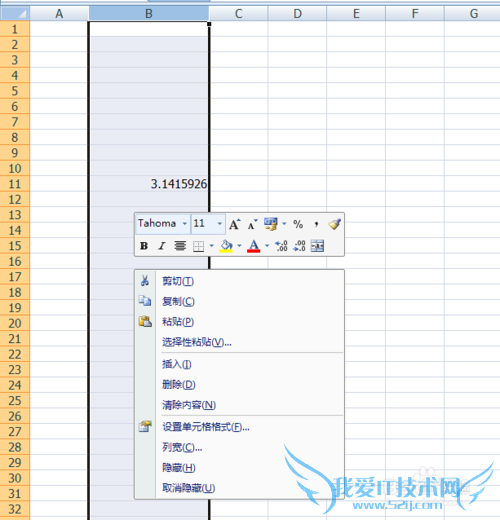
Task: Select row 26 header
Action: (15, 416)
